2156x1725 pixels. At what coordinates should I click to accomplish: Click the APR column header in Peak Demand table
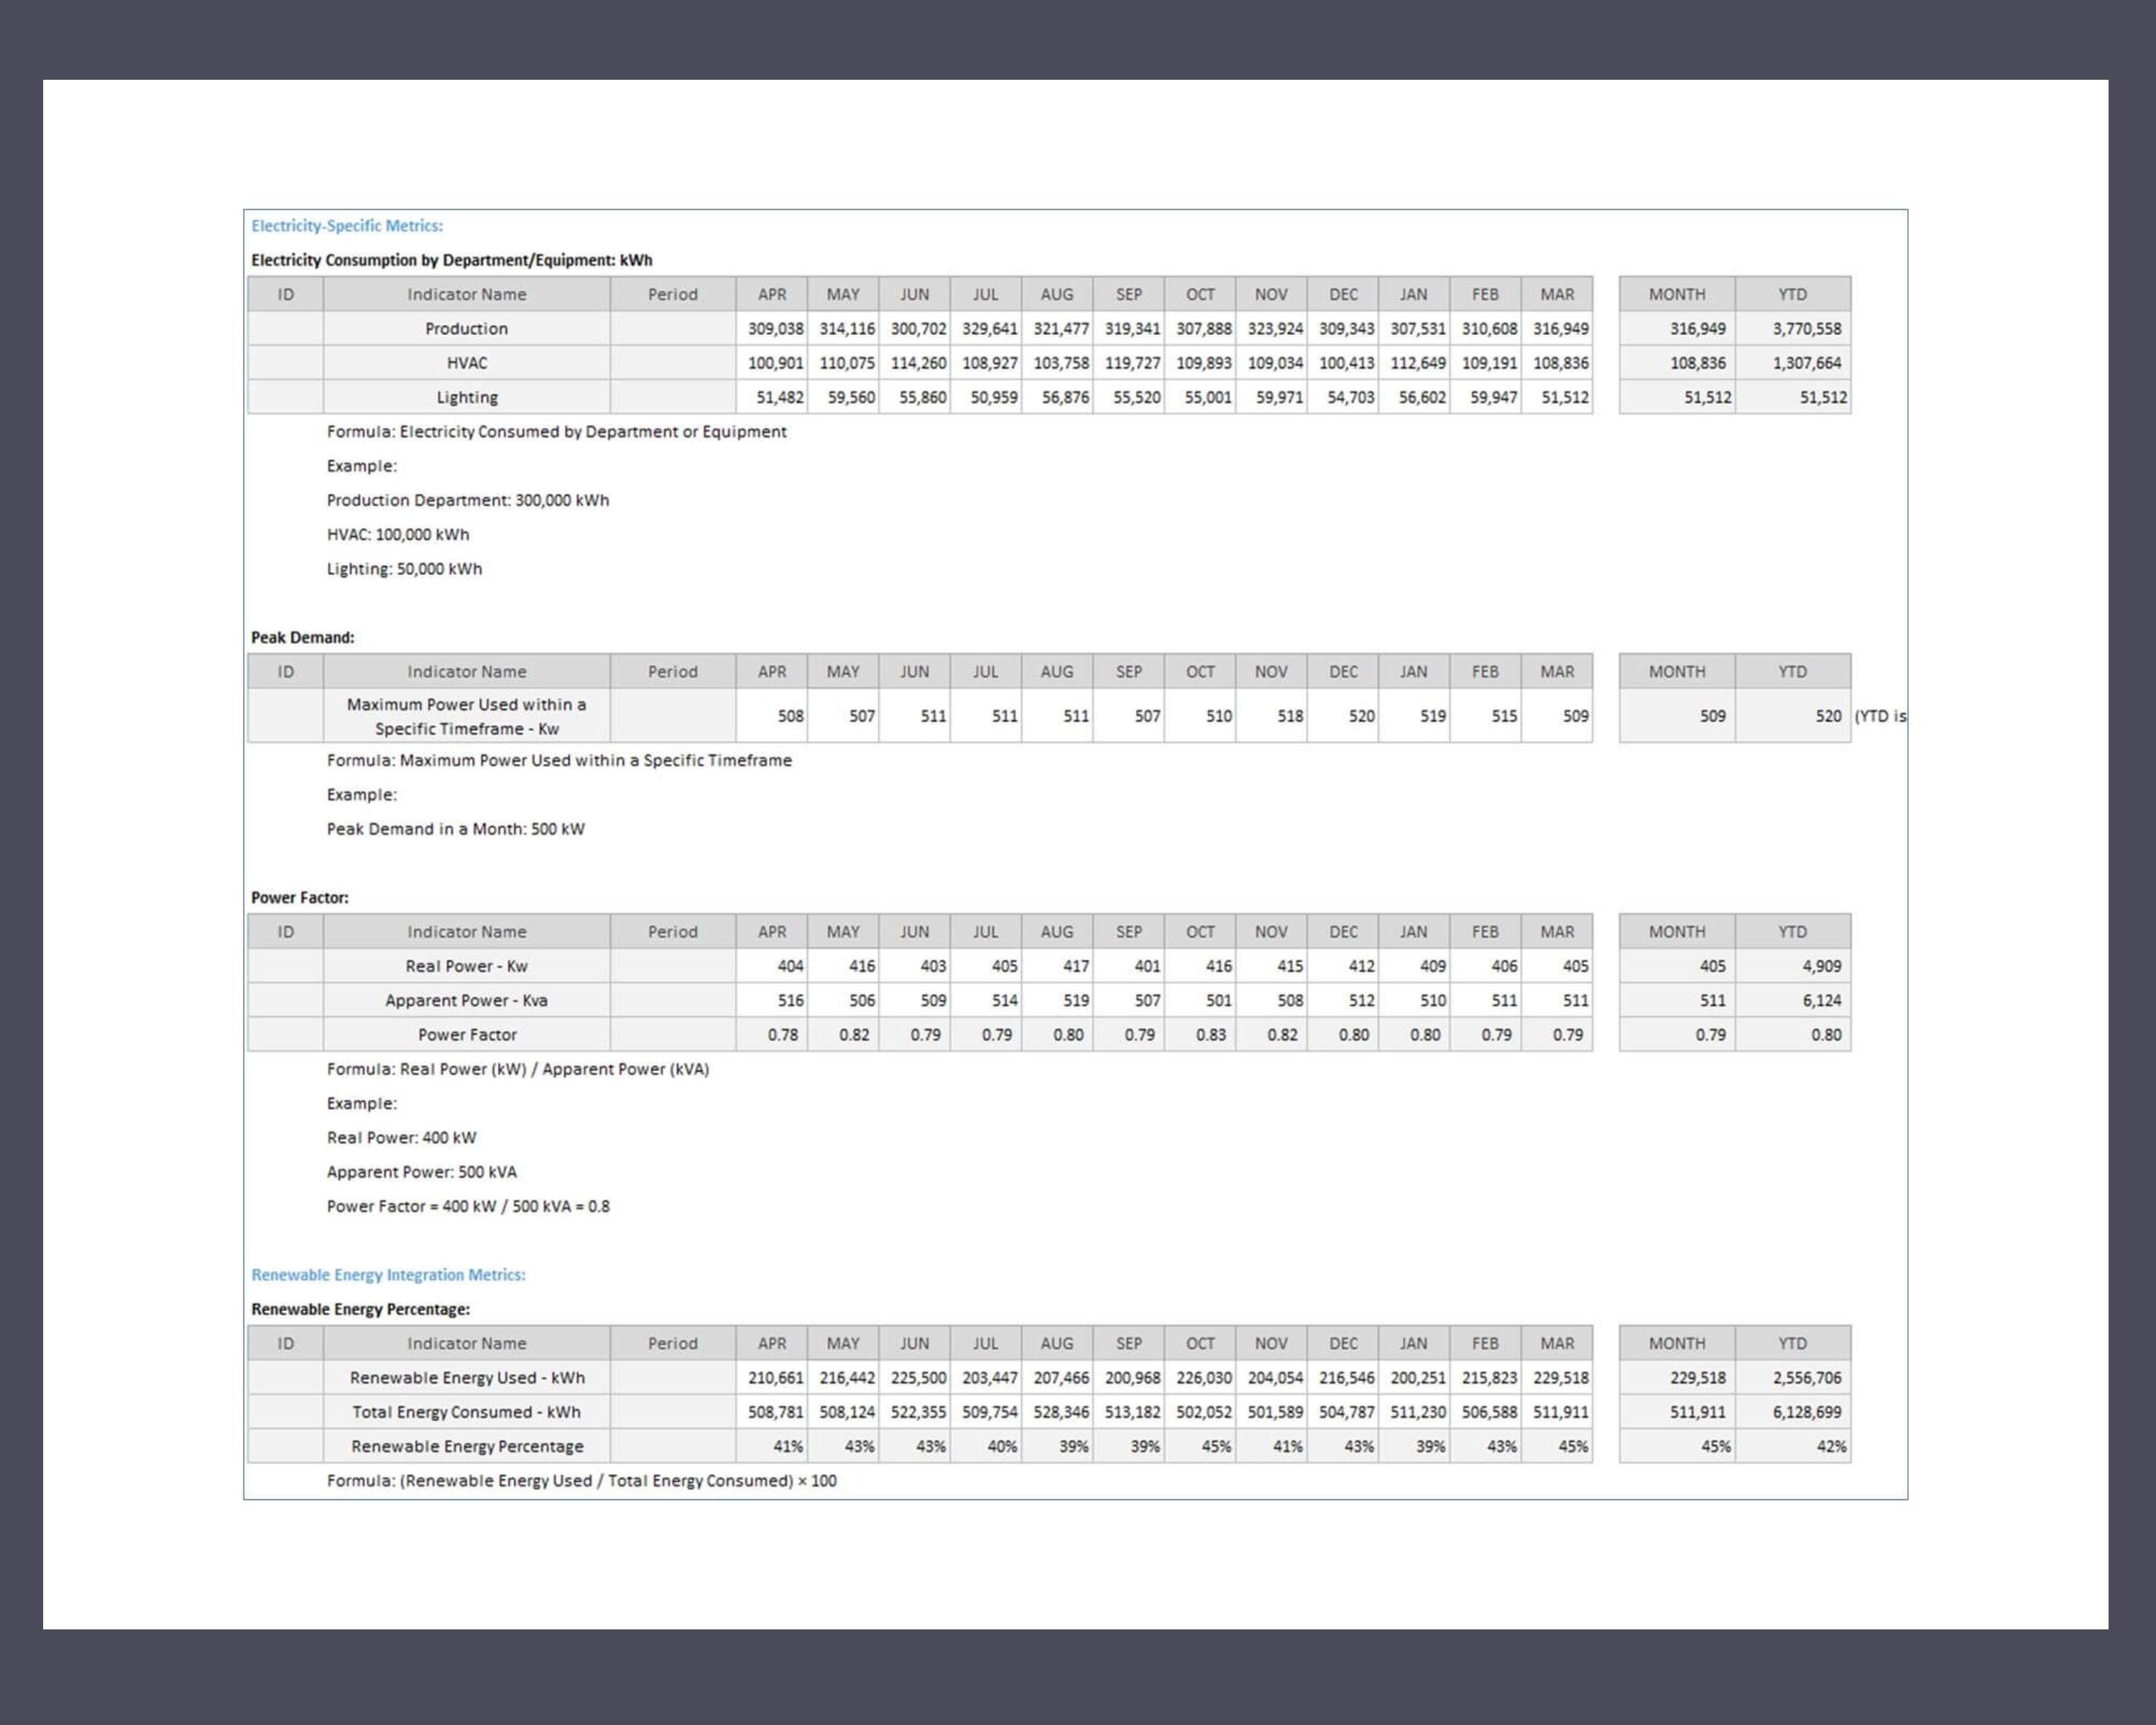click(x=772, y=671)
